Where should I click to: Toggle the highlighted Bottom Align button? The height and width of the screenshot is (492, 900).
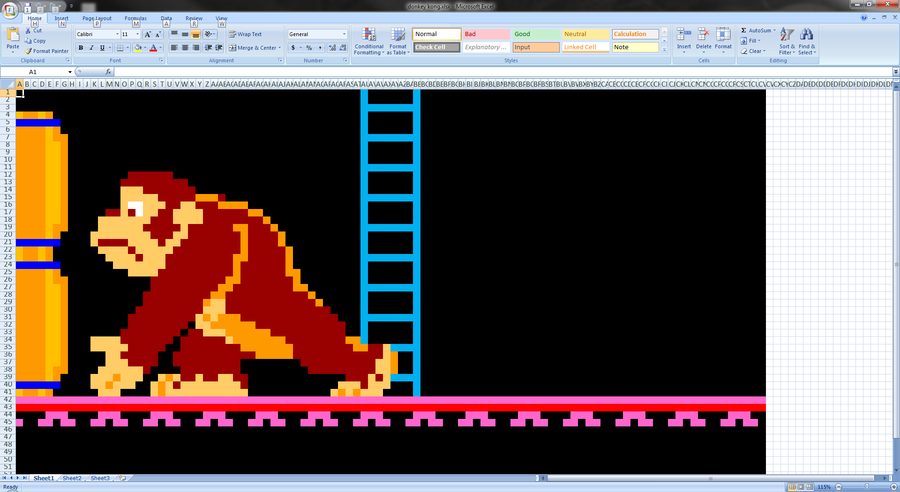[x=196, y=34]
